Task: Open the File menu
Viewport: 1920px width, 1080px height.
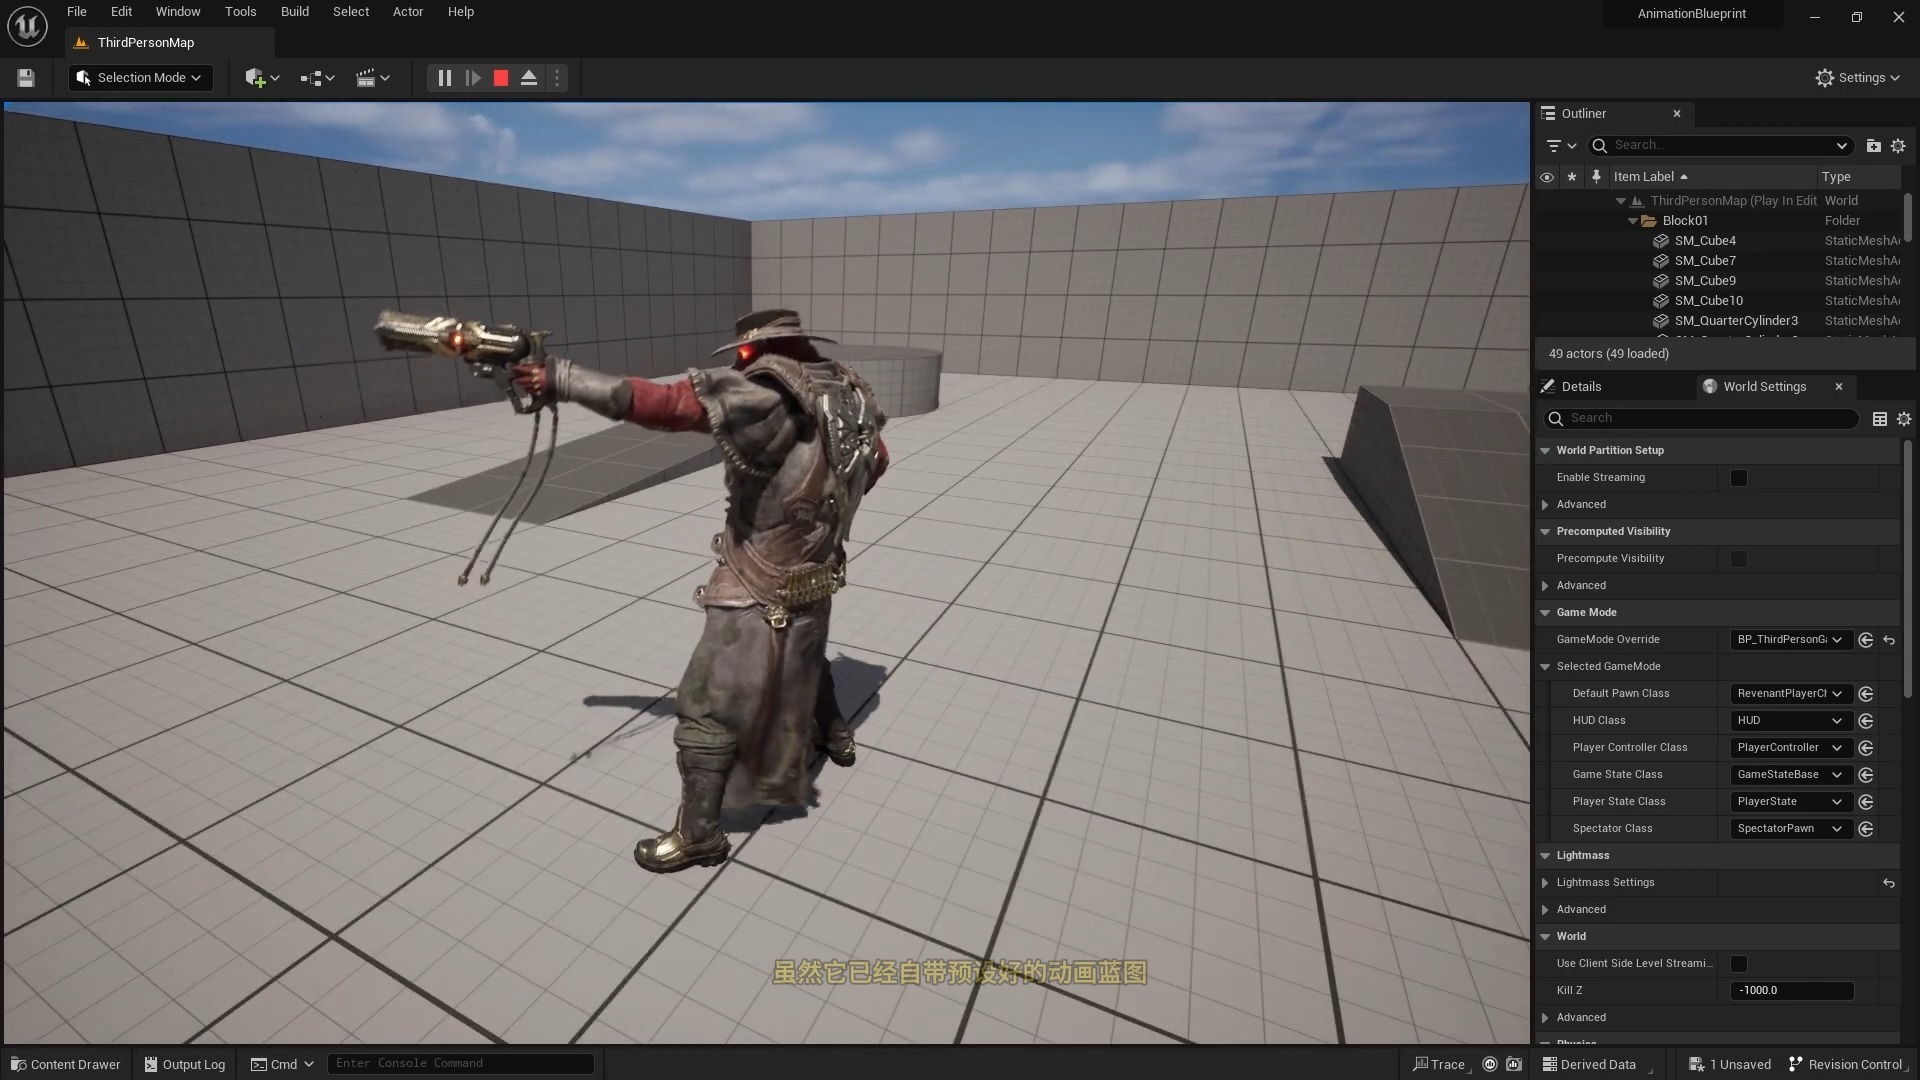Action: [77, 12]
